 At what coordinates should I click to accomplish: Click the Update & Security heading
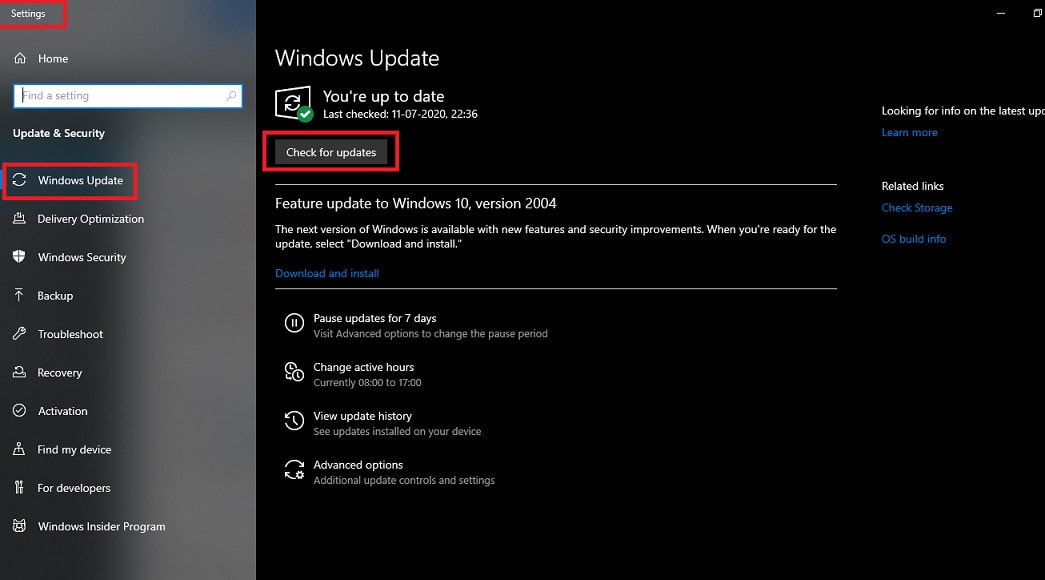(x=59, y=133)
